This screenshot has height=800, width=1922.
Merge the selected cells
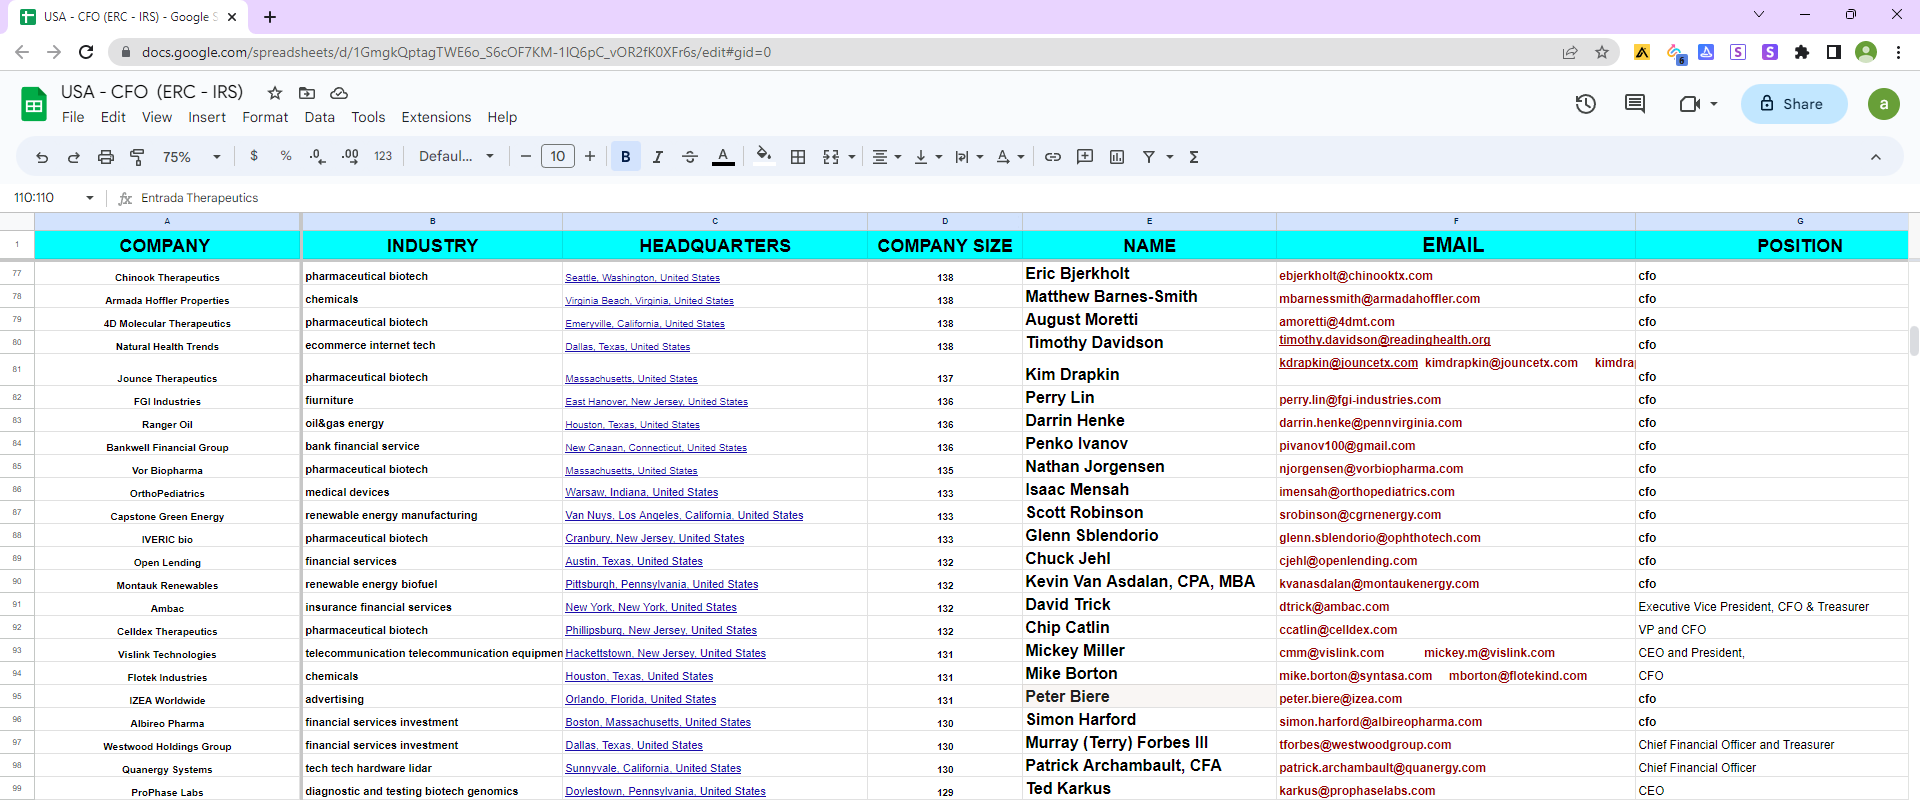click(831, 157)
